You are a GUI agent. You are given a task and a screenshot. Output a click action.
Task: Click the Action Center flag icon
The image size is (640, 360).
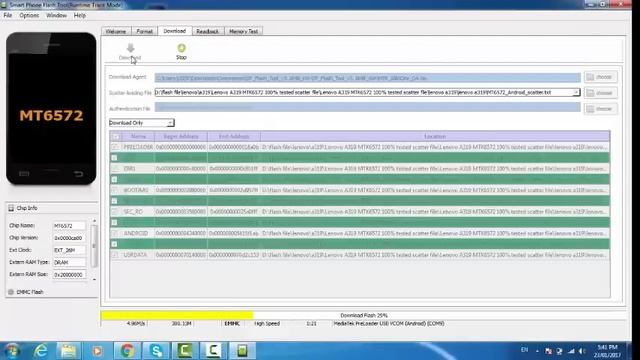(x=548, y=351)
